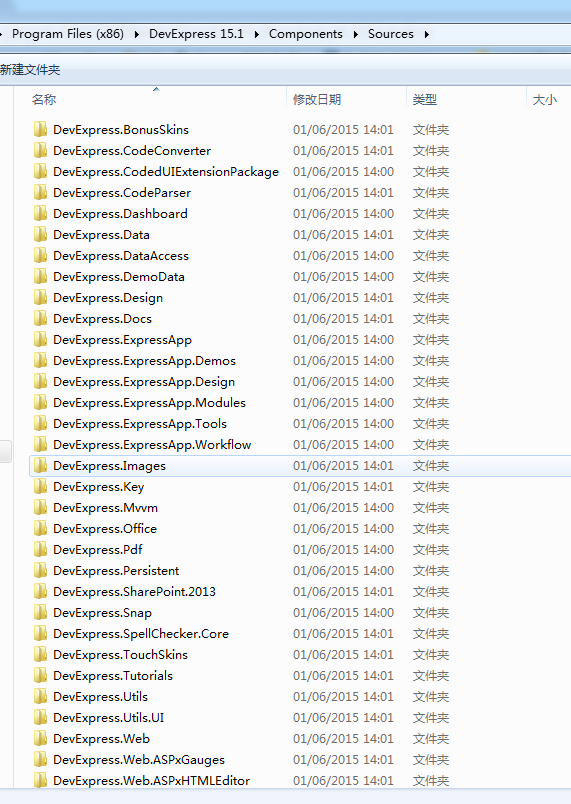The image size is (571, 804).
Task: Expand dropdown arrow after Program Files (x86)
Action: pyautogui.click(x=137, y=34)
